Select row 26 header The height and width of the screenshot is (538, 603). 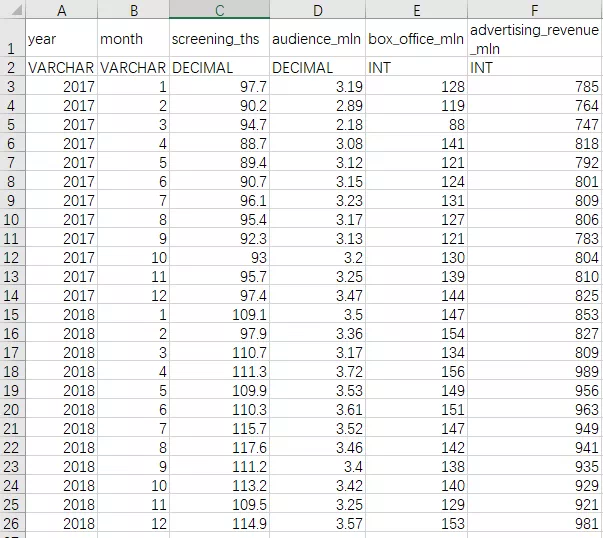coord(13,523)
